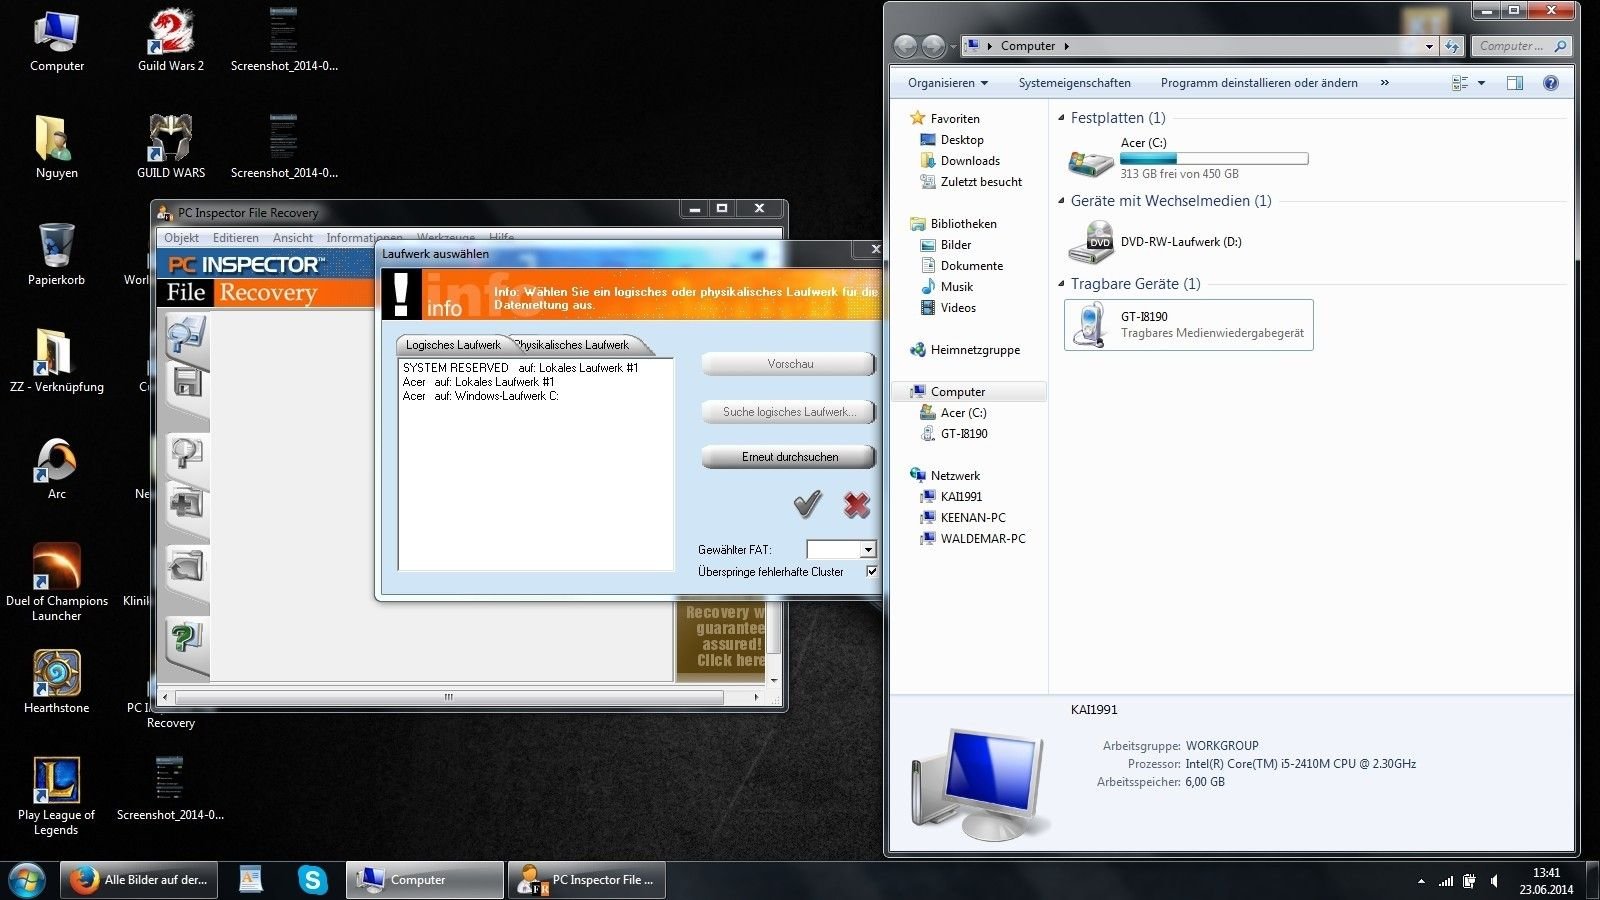Click the Explorer search Computer field
This screenshot has height=900, width=1600.
point(1520,46)
